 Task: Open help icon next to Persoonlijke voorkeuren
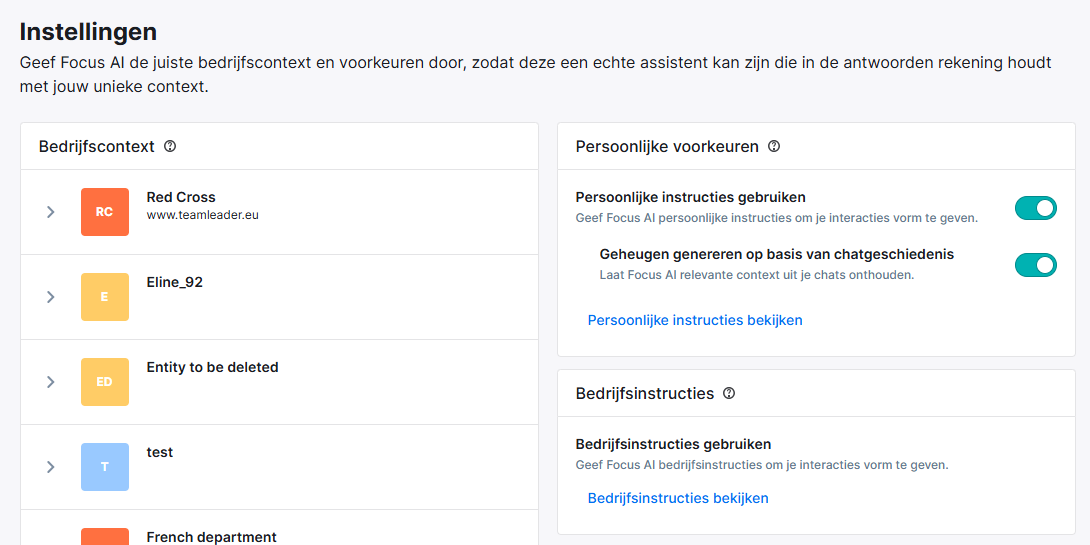[774, 147]
